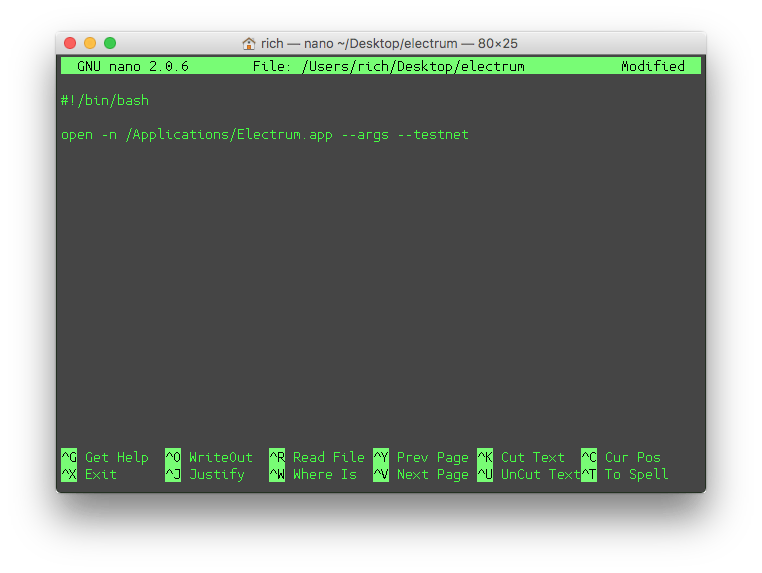762x573 pixels.
Task: Click the home folder icon in title bar
Action: pos(249,44)
